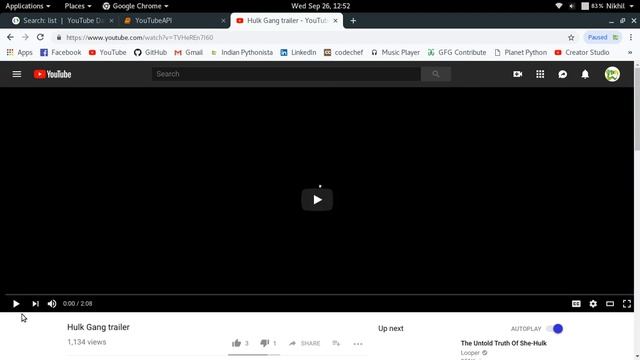Click the Looper channel name

click(470, 353)
